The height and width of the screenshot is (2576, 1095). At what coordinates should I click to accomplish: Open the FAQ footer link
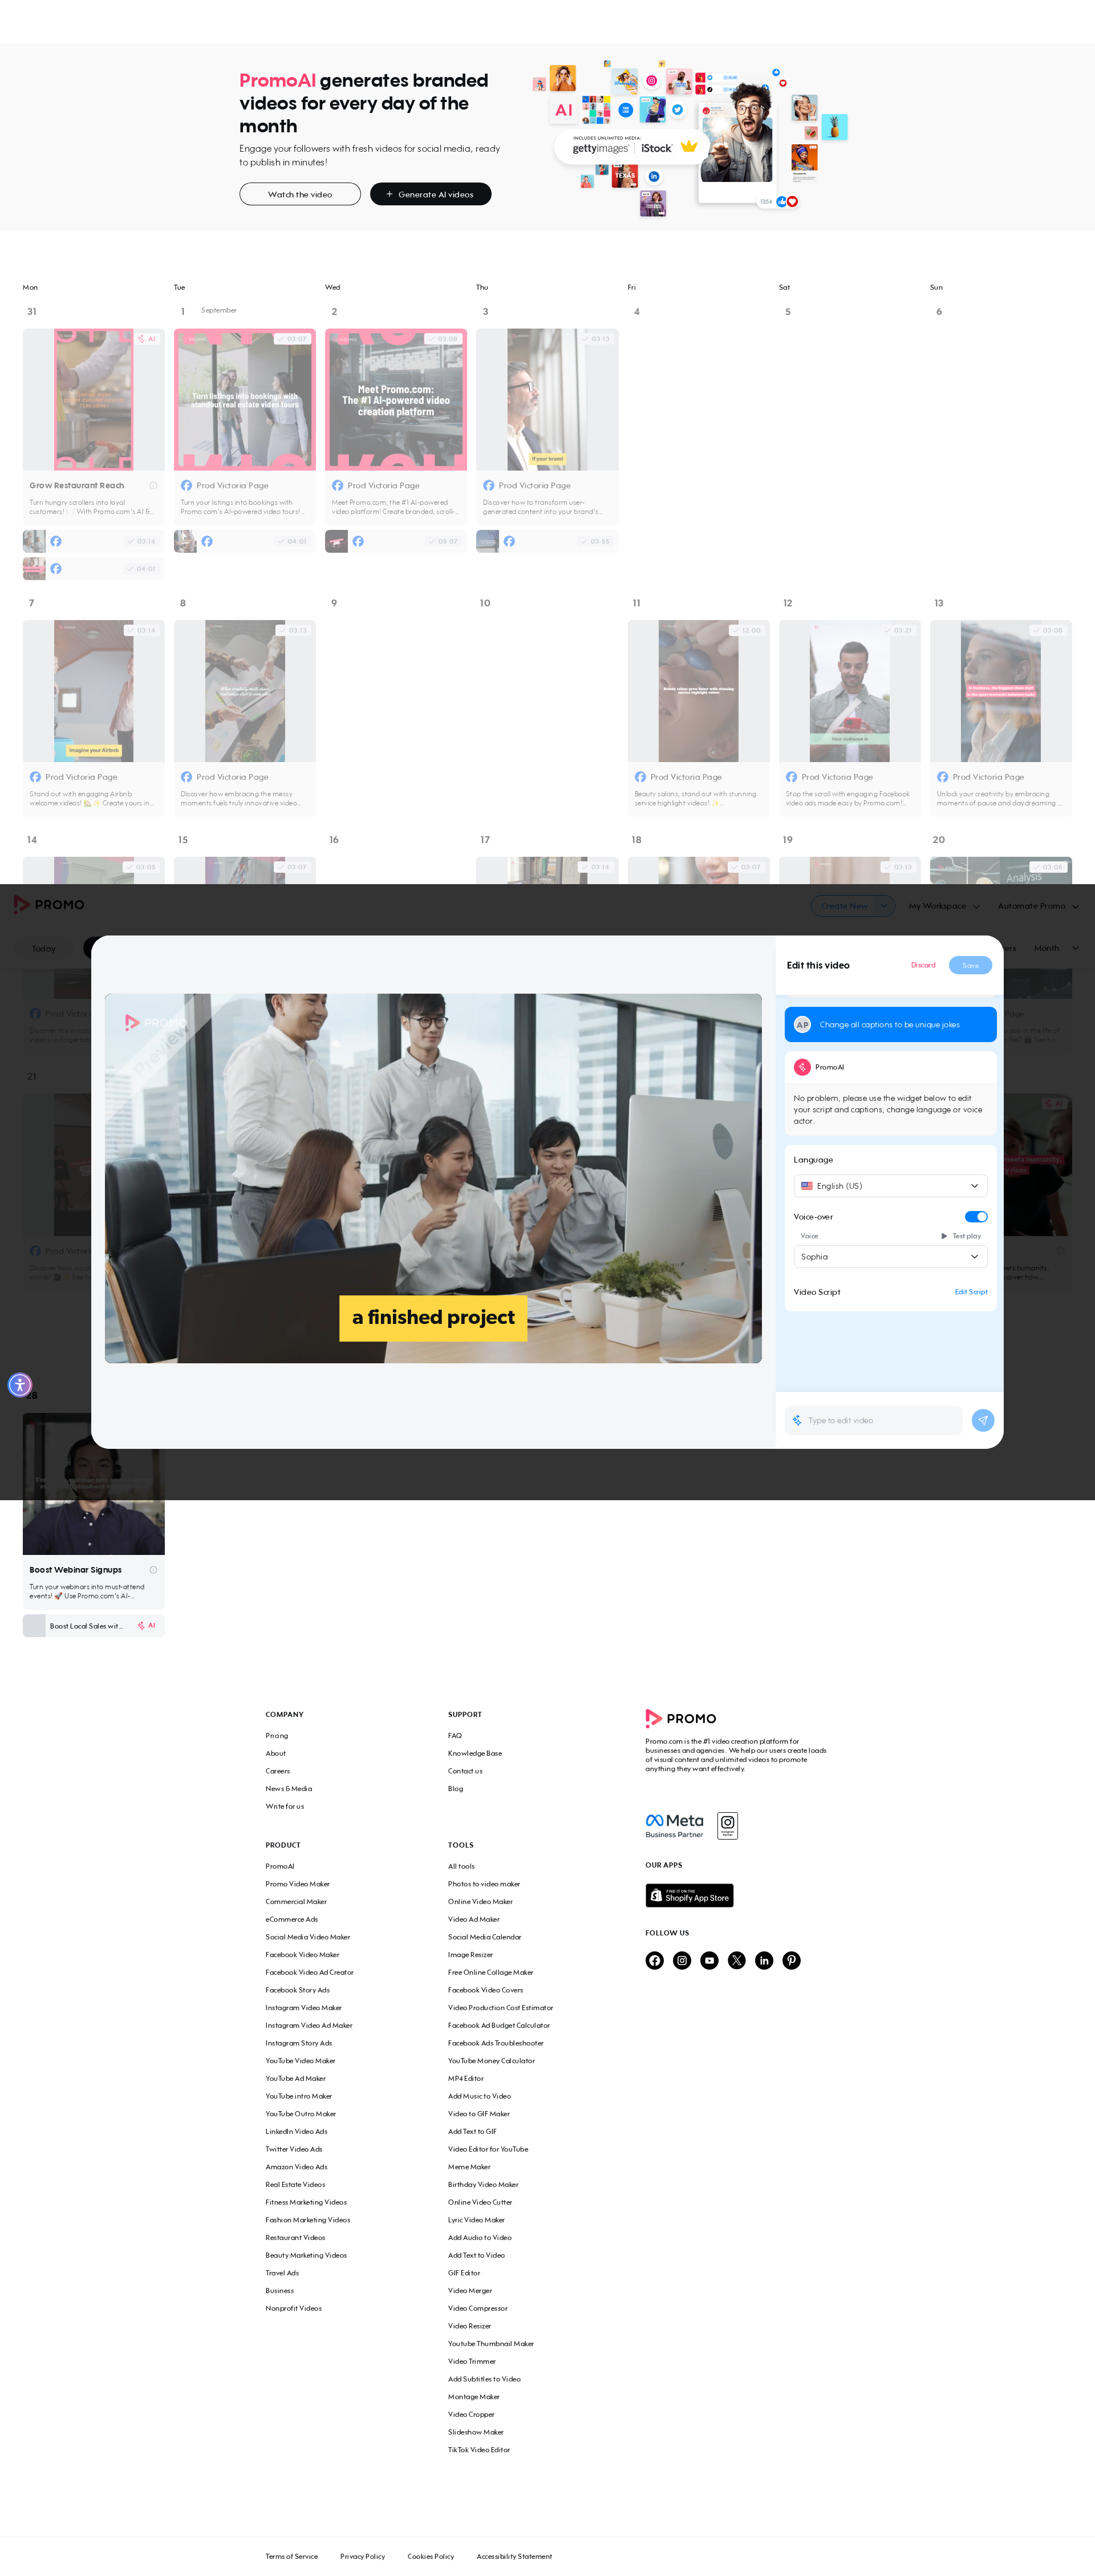click(x=455, y=1736)
